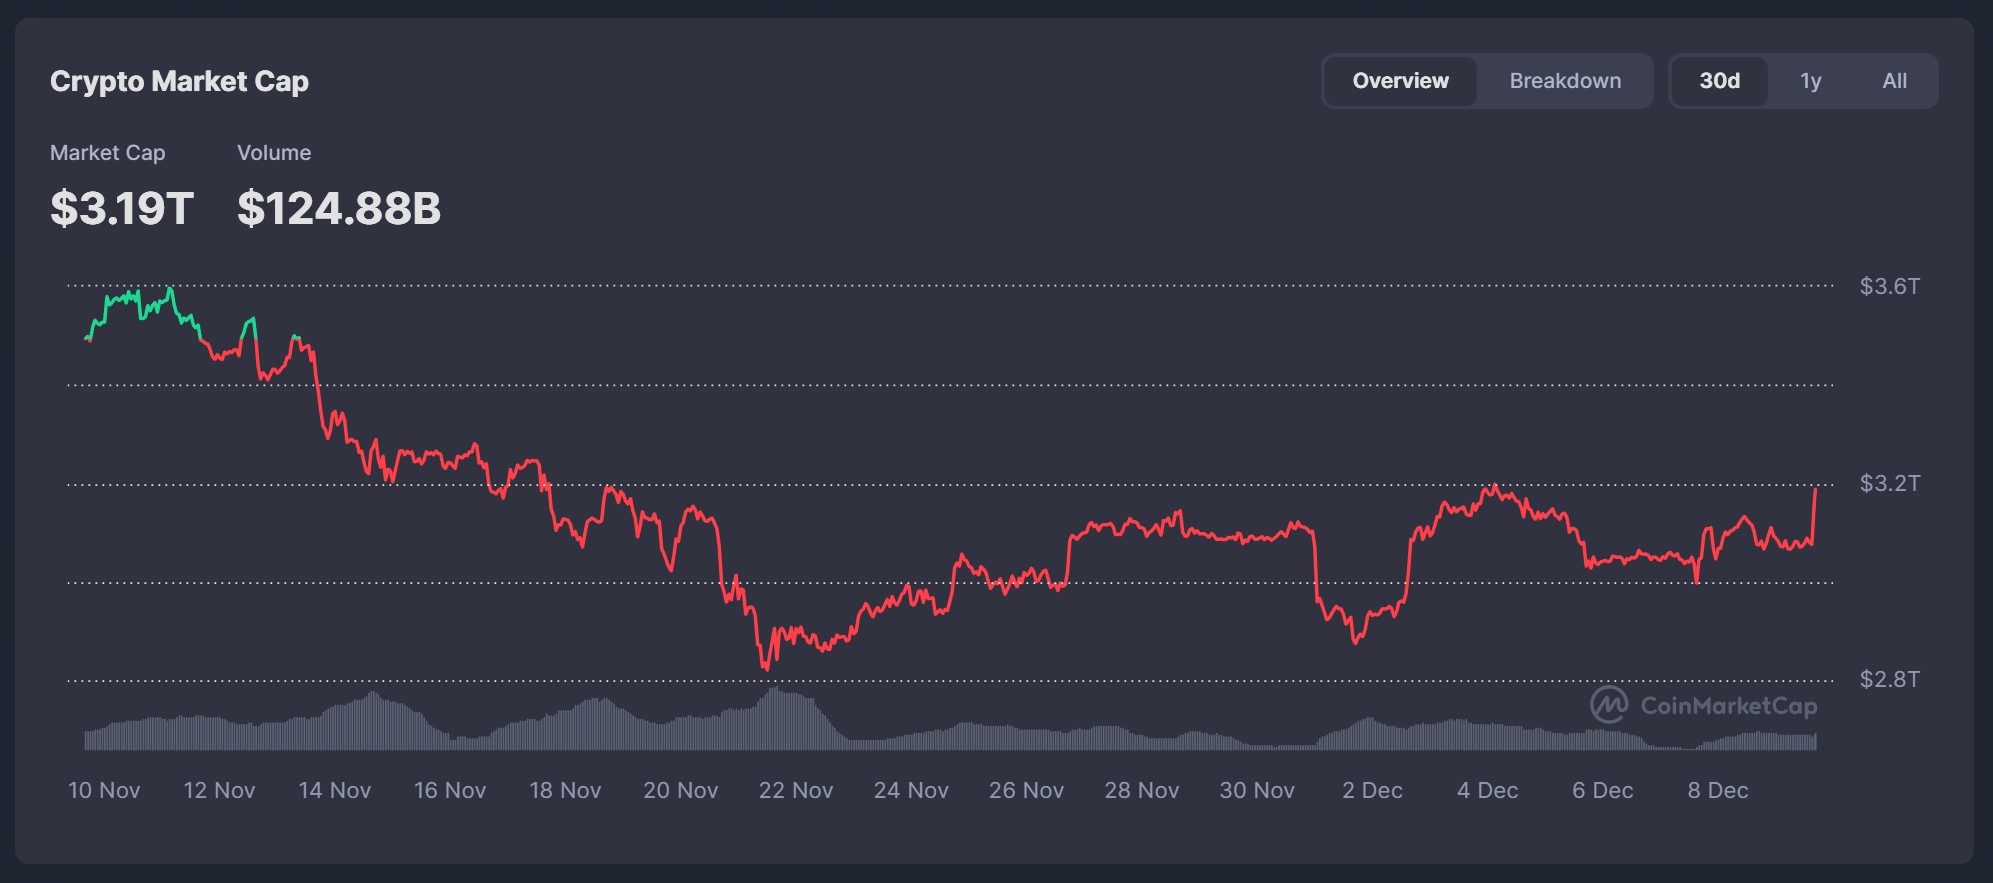The image size is (1993, 883).
Task: Click the $3.6T axis label
Action: 1889,287
